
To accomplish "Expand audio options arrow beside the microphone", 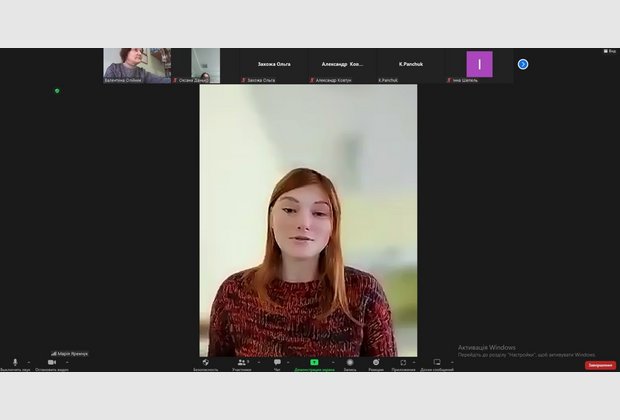I will (28, 362).
